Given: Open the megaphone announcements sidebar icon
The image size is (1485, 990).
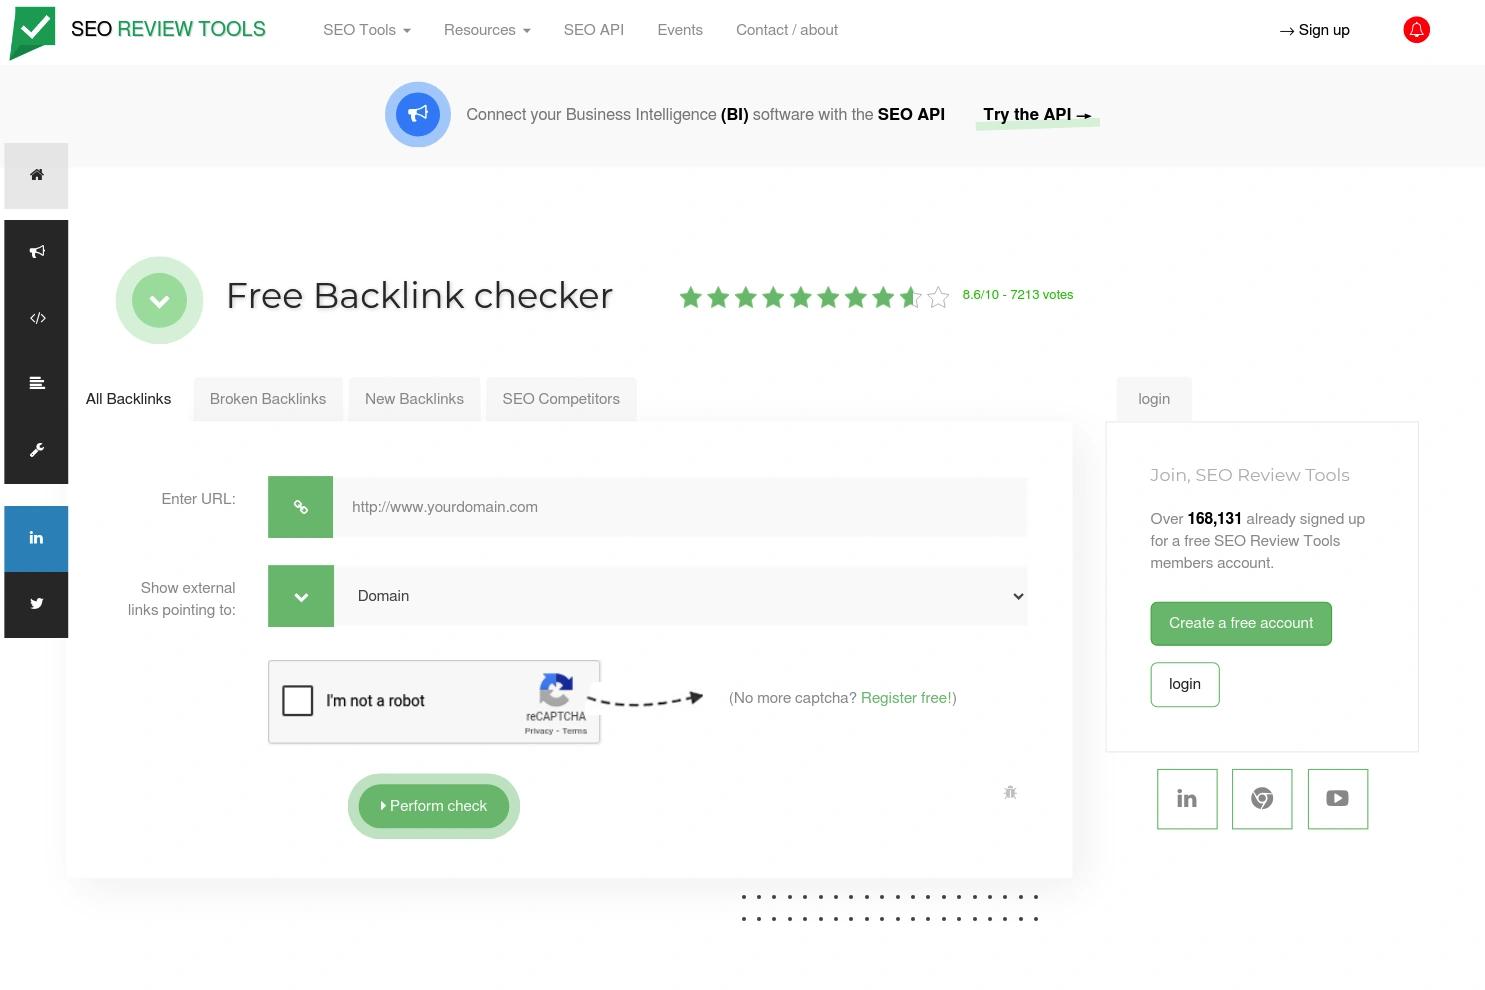Looking at the screenshot, I should pos(36,251).
